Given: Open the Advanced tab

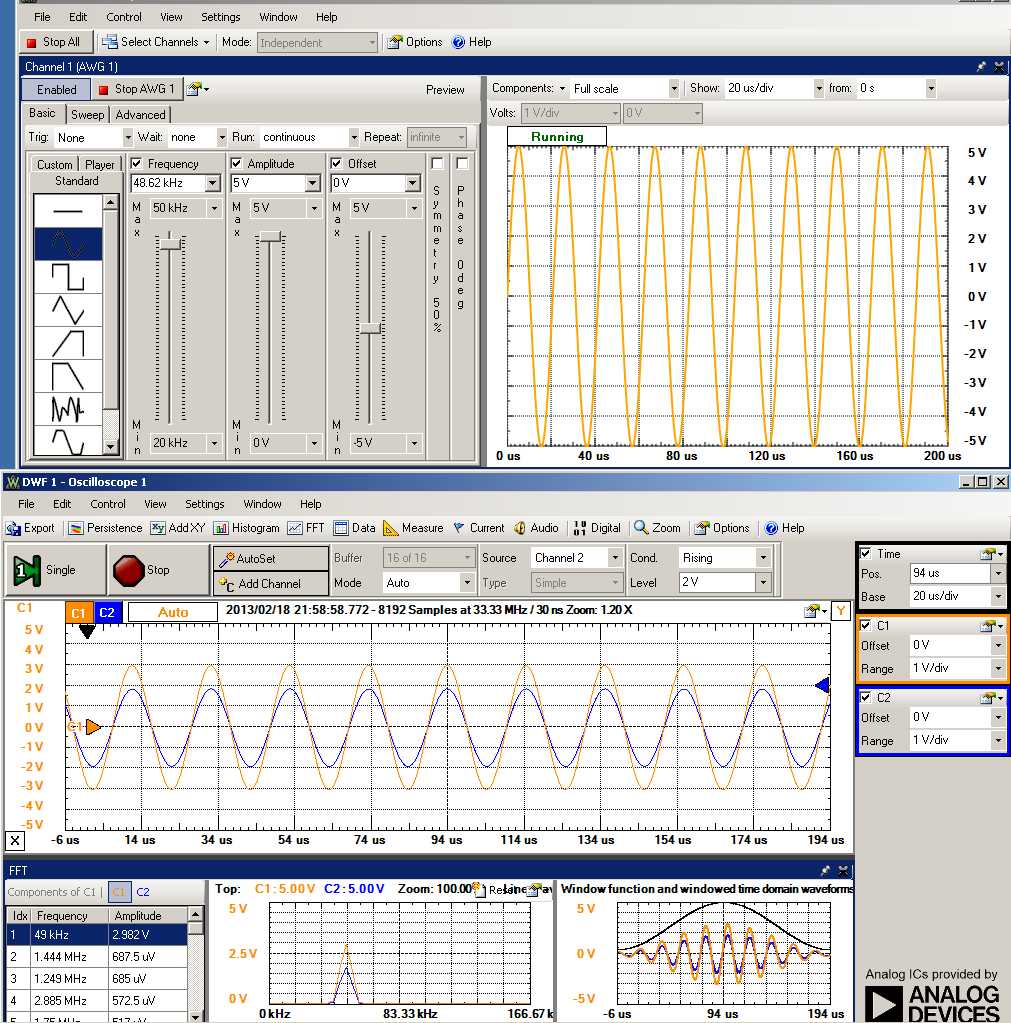Looking at the screenshot, I should pos(141,115).
